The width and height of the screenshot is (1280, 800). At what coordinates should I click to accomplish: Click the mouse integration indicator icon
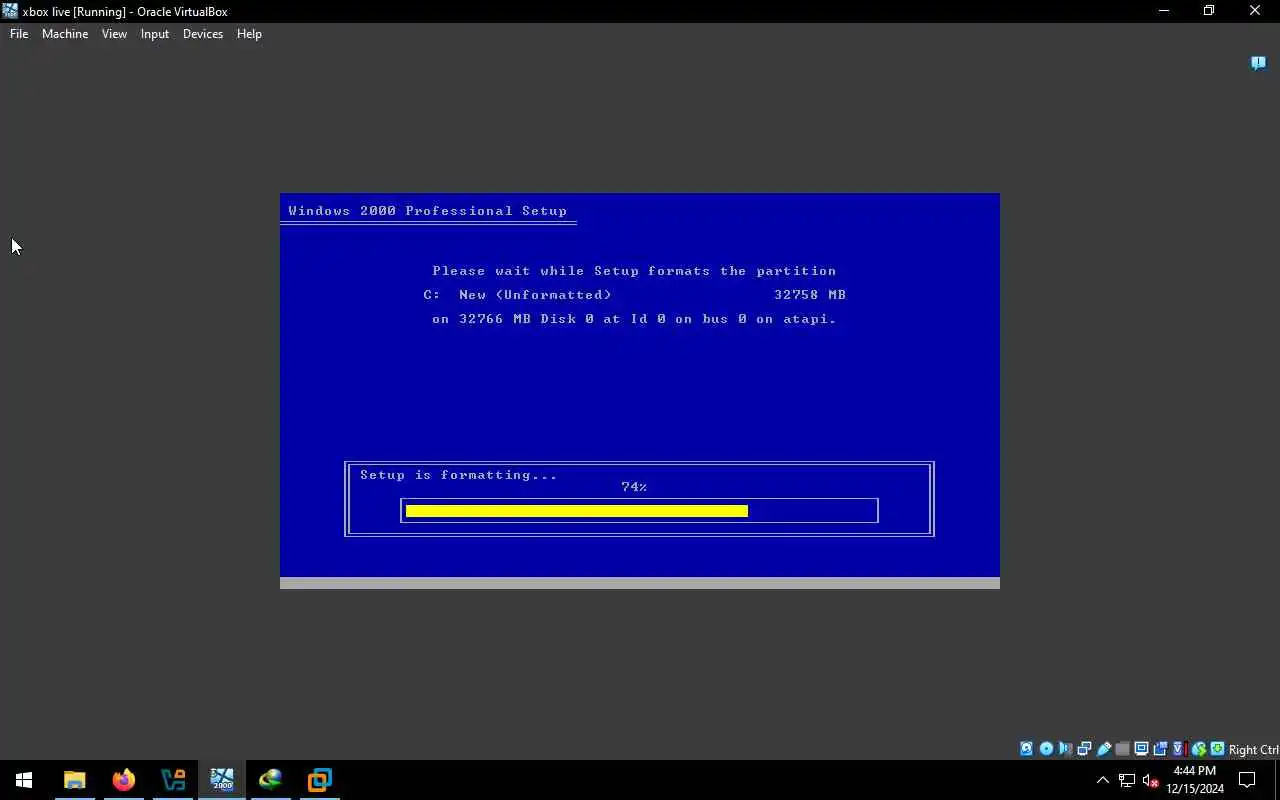tap(1198, 749)
